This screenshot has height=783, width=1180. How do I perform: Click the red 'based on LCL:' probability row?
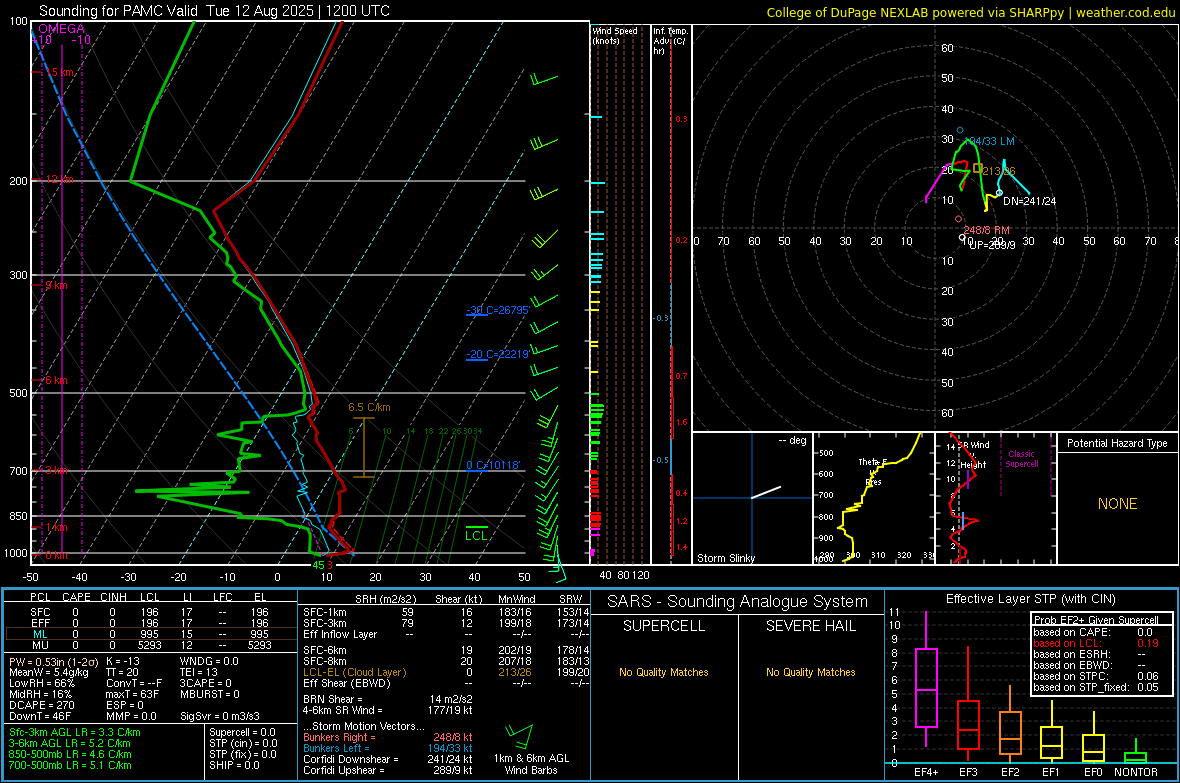pyautogui.click(x=1096, y=643)
